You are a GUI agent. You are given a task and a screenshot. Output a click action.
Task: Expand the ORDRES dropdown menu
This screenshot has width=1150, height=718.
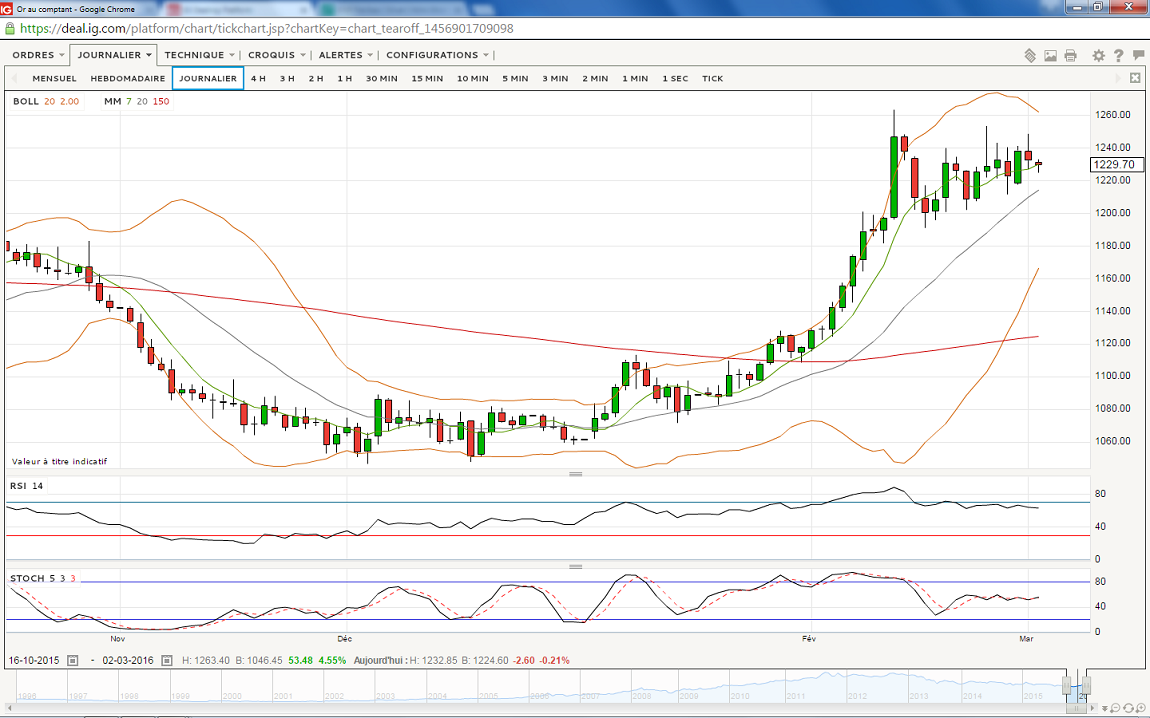tap(39, 55)
